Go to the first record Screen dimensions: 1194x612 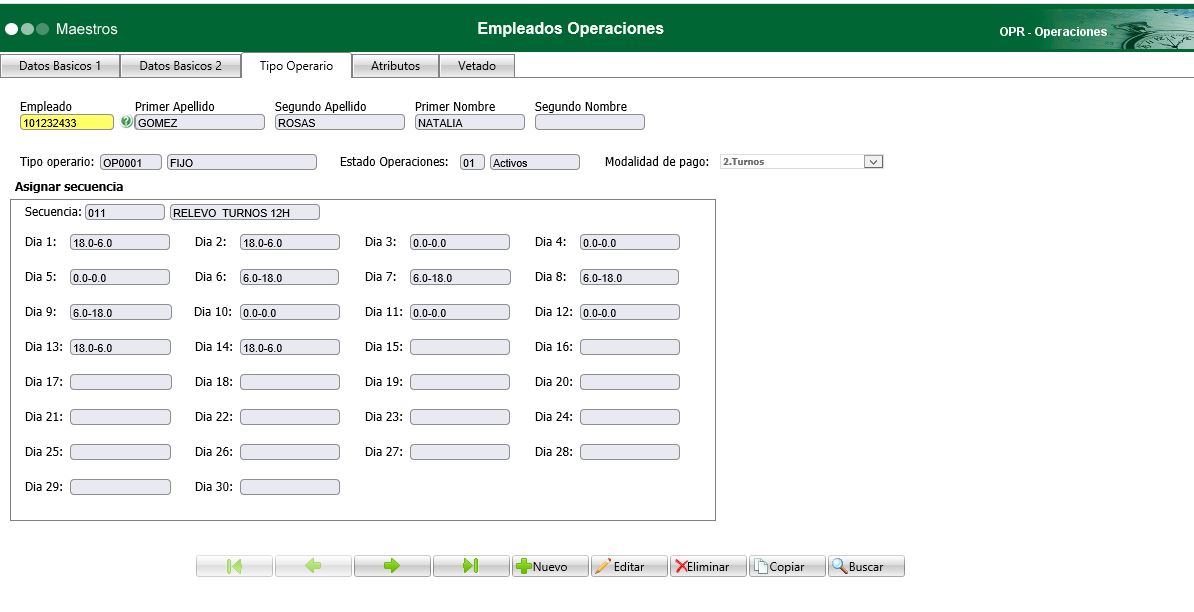235,566
